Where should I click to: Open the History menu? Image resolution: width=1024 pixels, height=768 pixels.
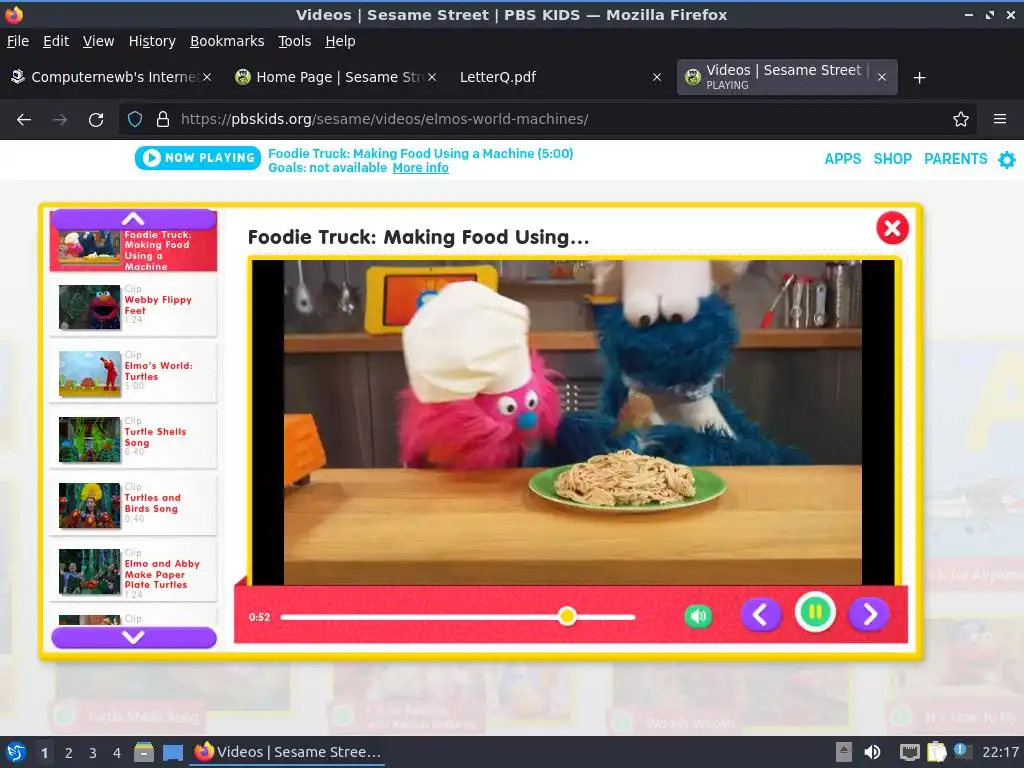pyautogui.click(x=152, y=41)
